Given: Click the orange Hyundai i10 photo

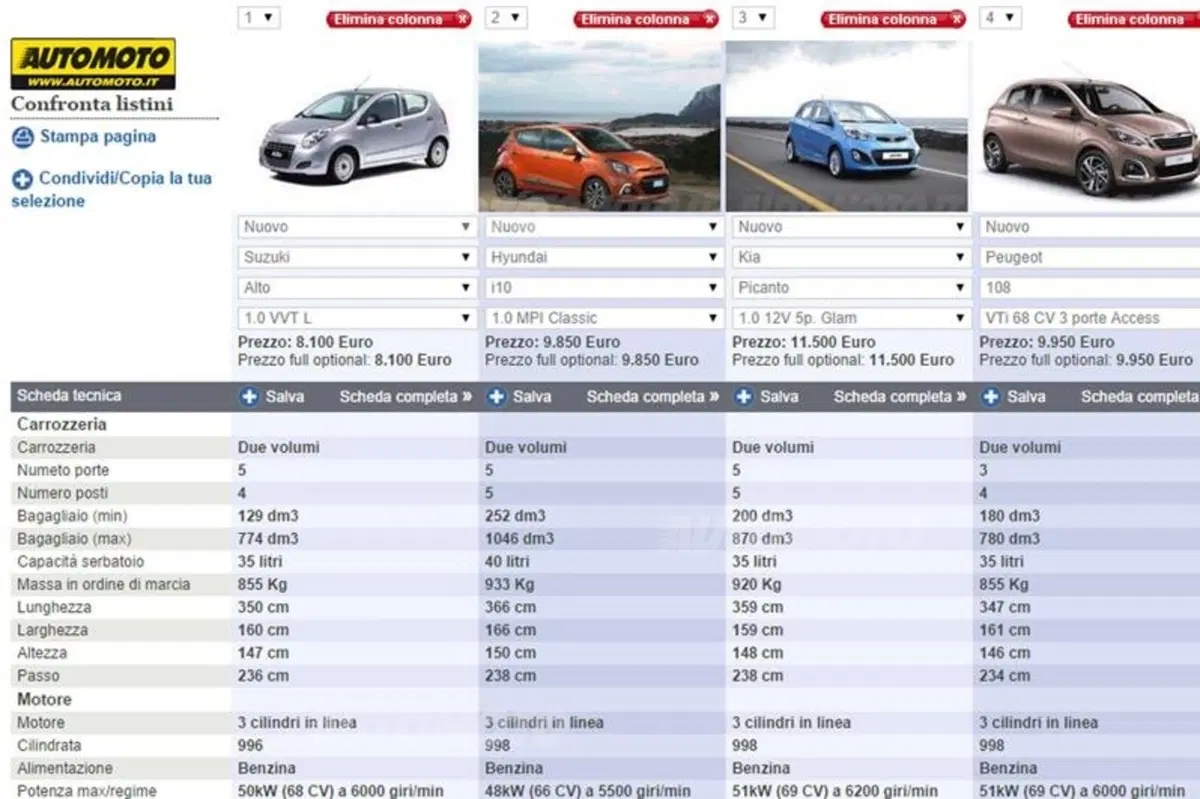Looking at the screenshot, I should pos(600,126).
